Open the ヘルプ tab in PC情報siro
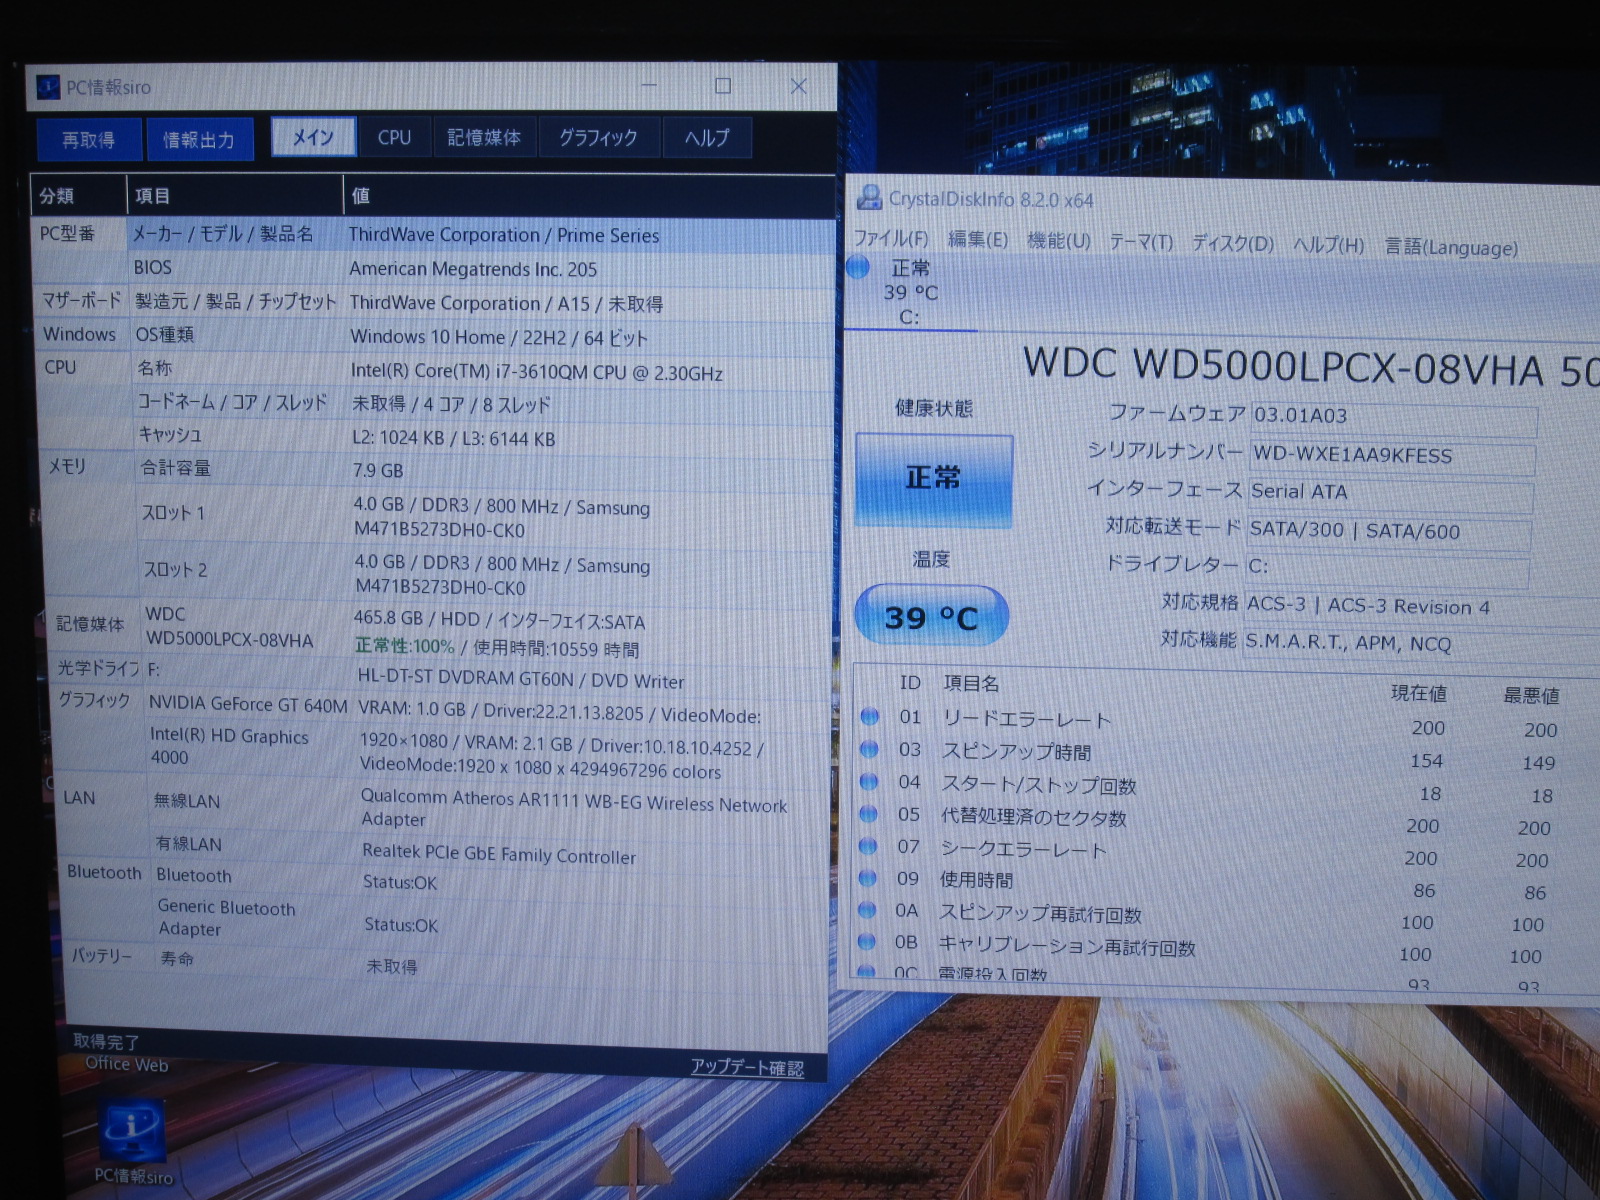1600x1200 pixels. (x=707, y=137)
